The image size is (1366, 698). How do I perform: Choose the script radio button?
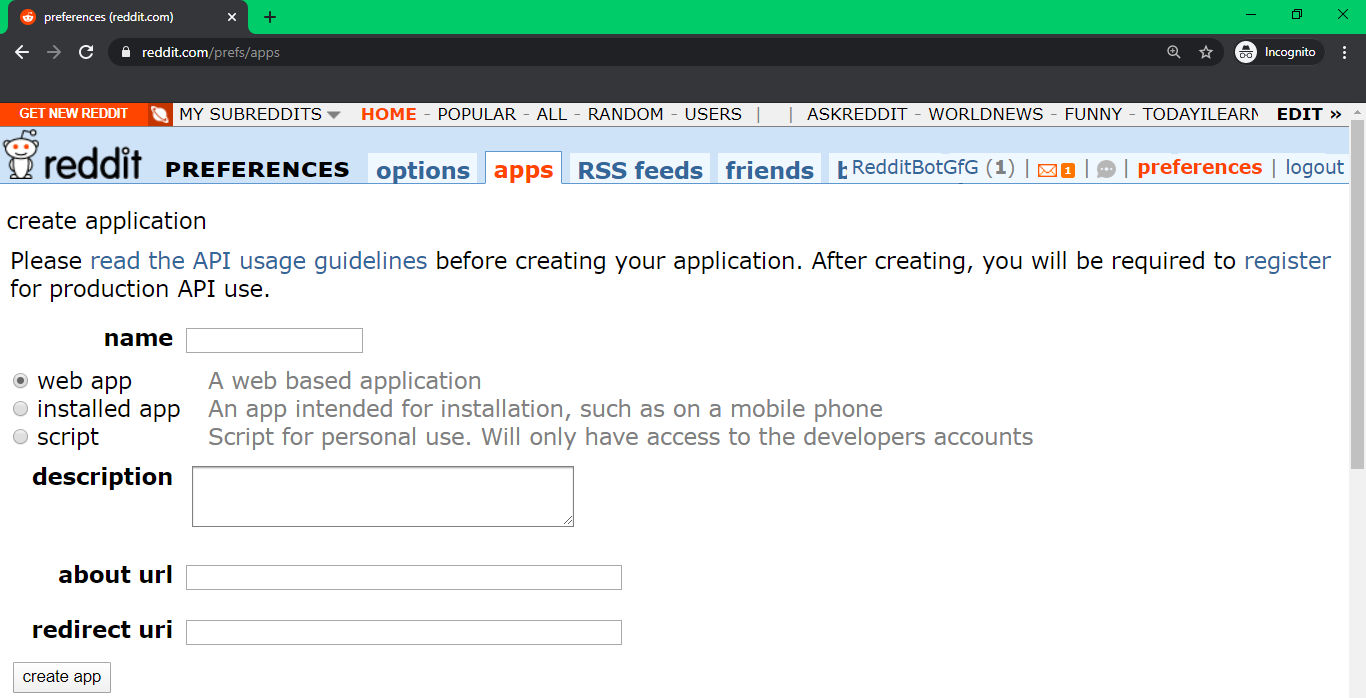[x=20, y=437]
